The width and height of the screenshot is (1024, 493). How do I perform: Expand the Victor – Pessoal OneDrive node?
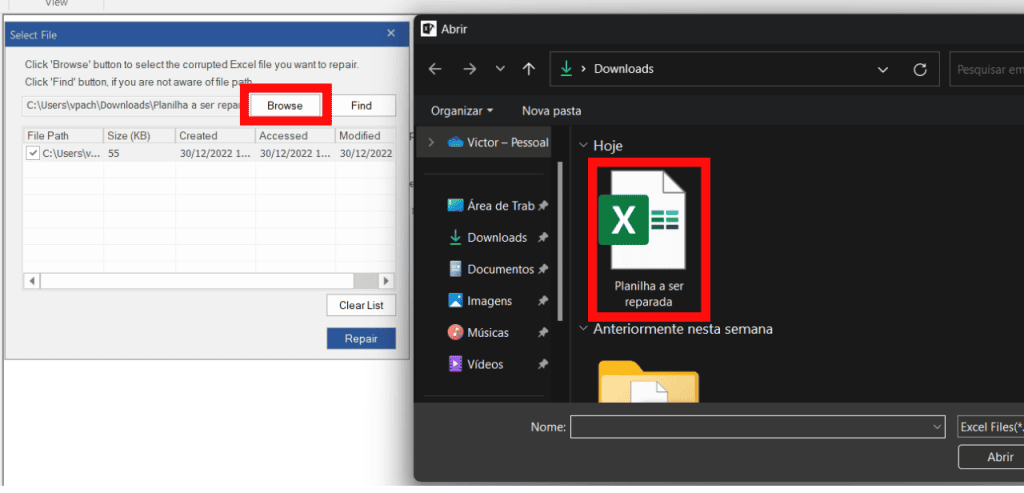click(431, 142)
